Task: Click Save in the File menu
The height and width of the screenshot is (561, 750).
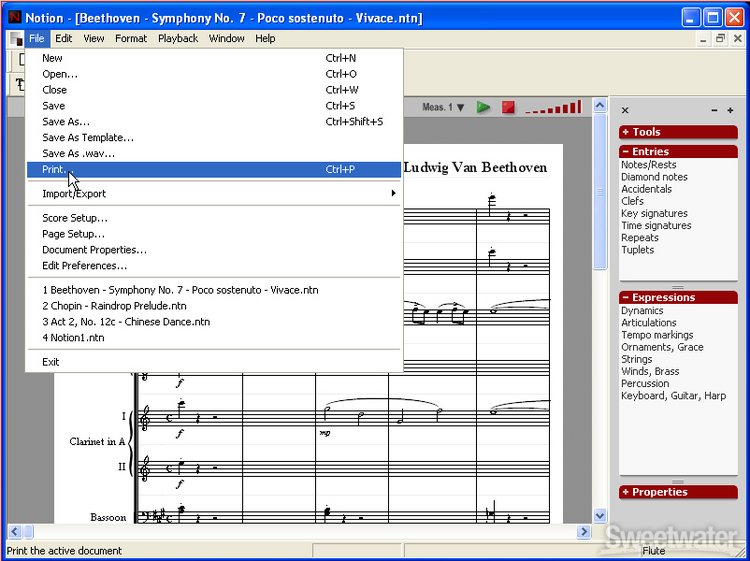Action: click(x=214, y=106)
